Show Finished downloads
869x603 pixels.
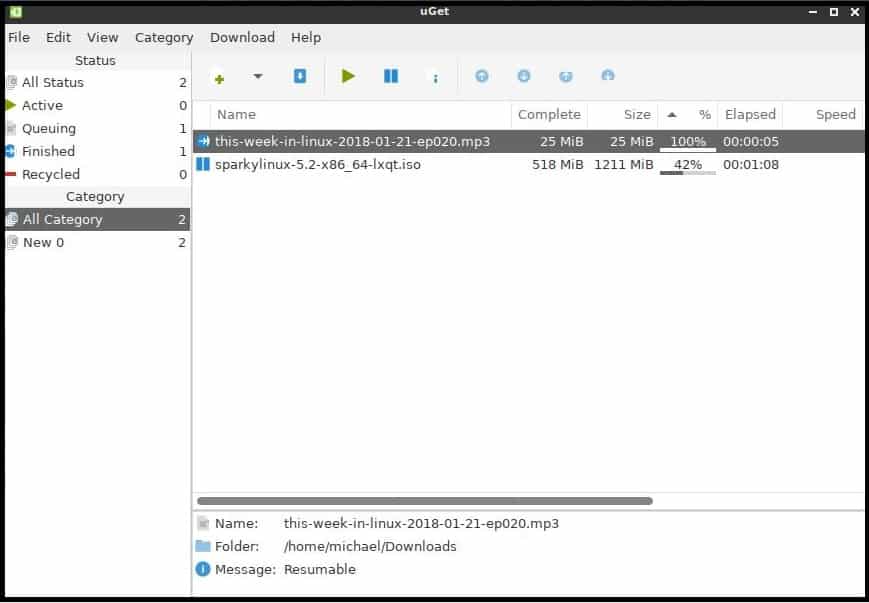[98, 151]
